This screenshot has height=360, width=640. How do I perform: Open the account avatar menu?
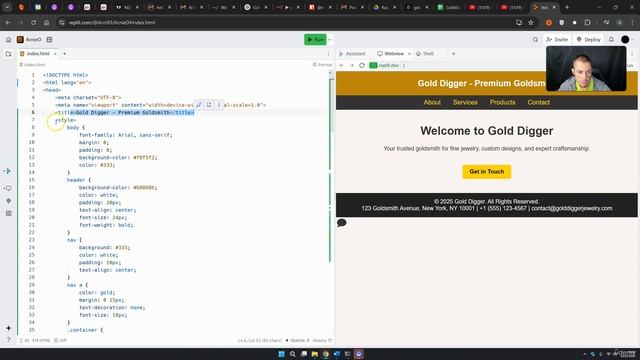[625, 40]
